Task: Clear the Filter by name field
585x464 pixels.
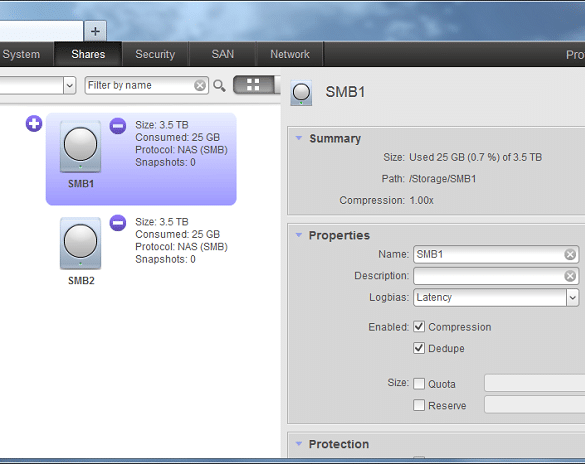Action: [200, 85]
